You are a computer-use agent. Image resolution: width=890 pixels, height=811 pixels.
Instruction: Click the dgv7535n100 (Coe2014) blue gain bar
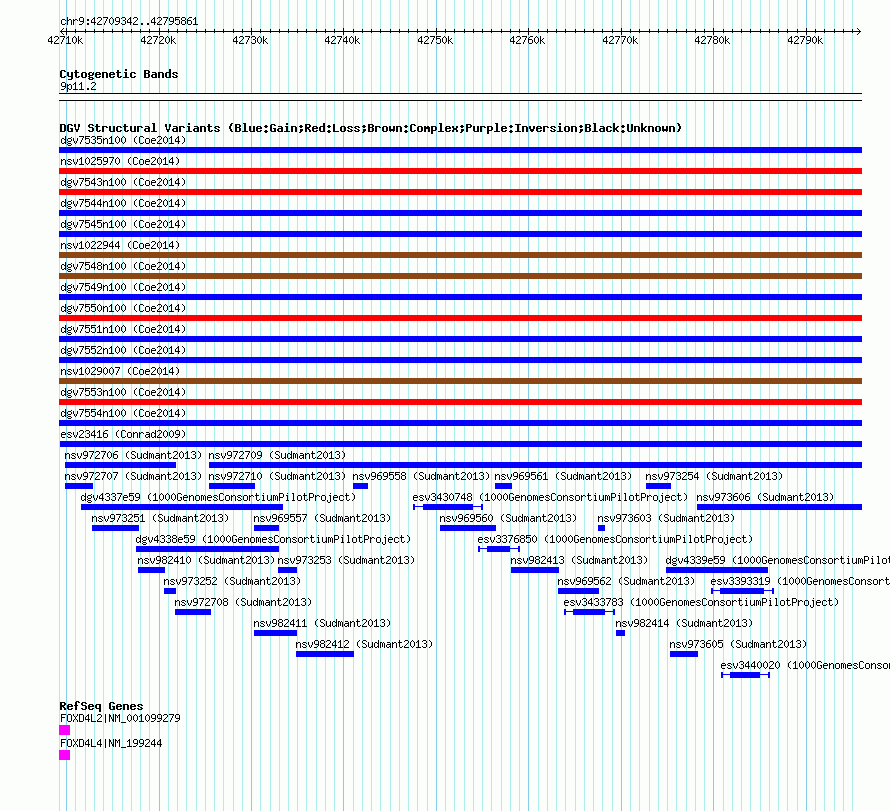(x=460, y=150)
